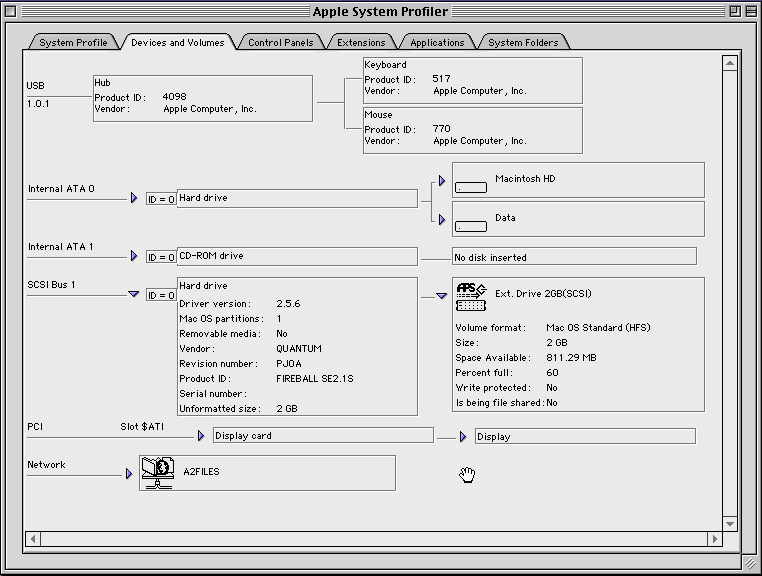The height and width of the screenshot is (576, 762).
Task: Click 'Unformatted size' value '2 GB'
Action: click(287, 409)
